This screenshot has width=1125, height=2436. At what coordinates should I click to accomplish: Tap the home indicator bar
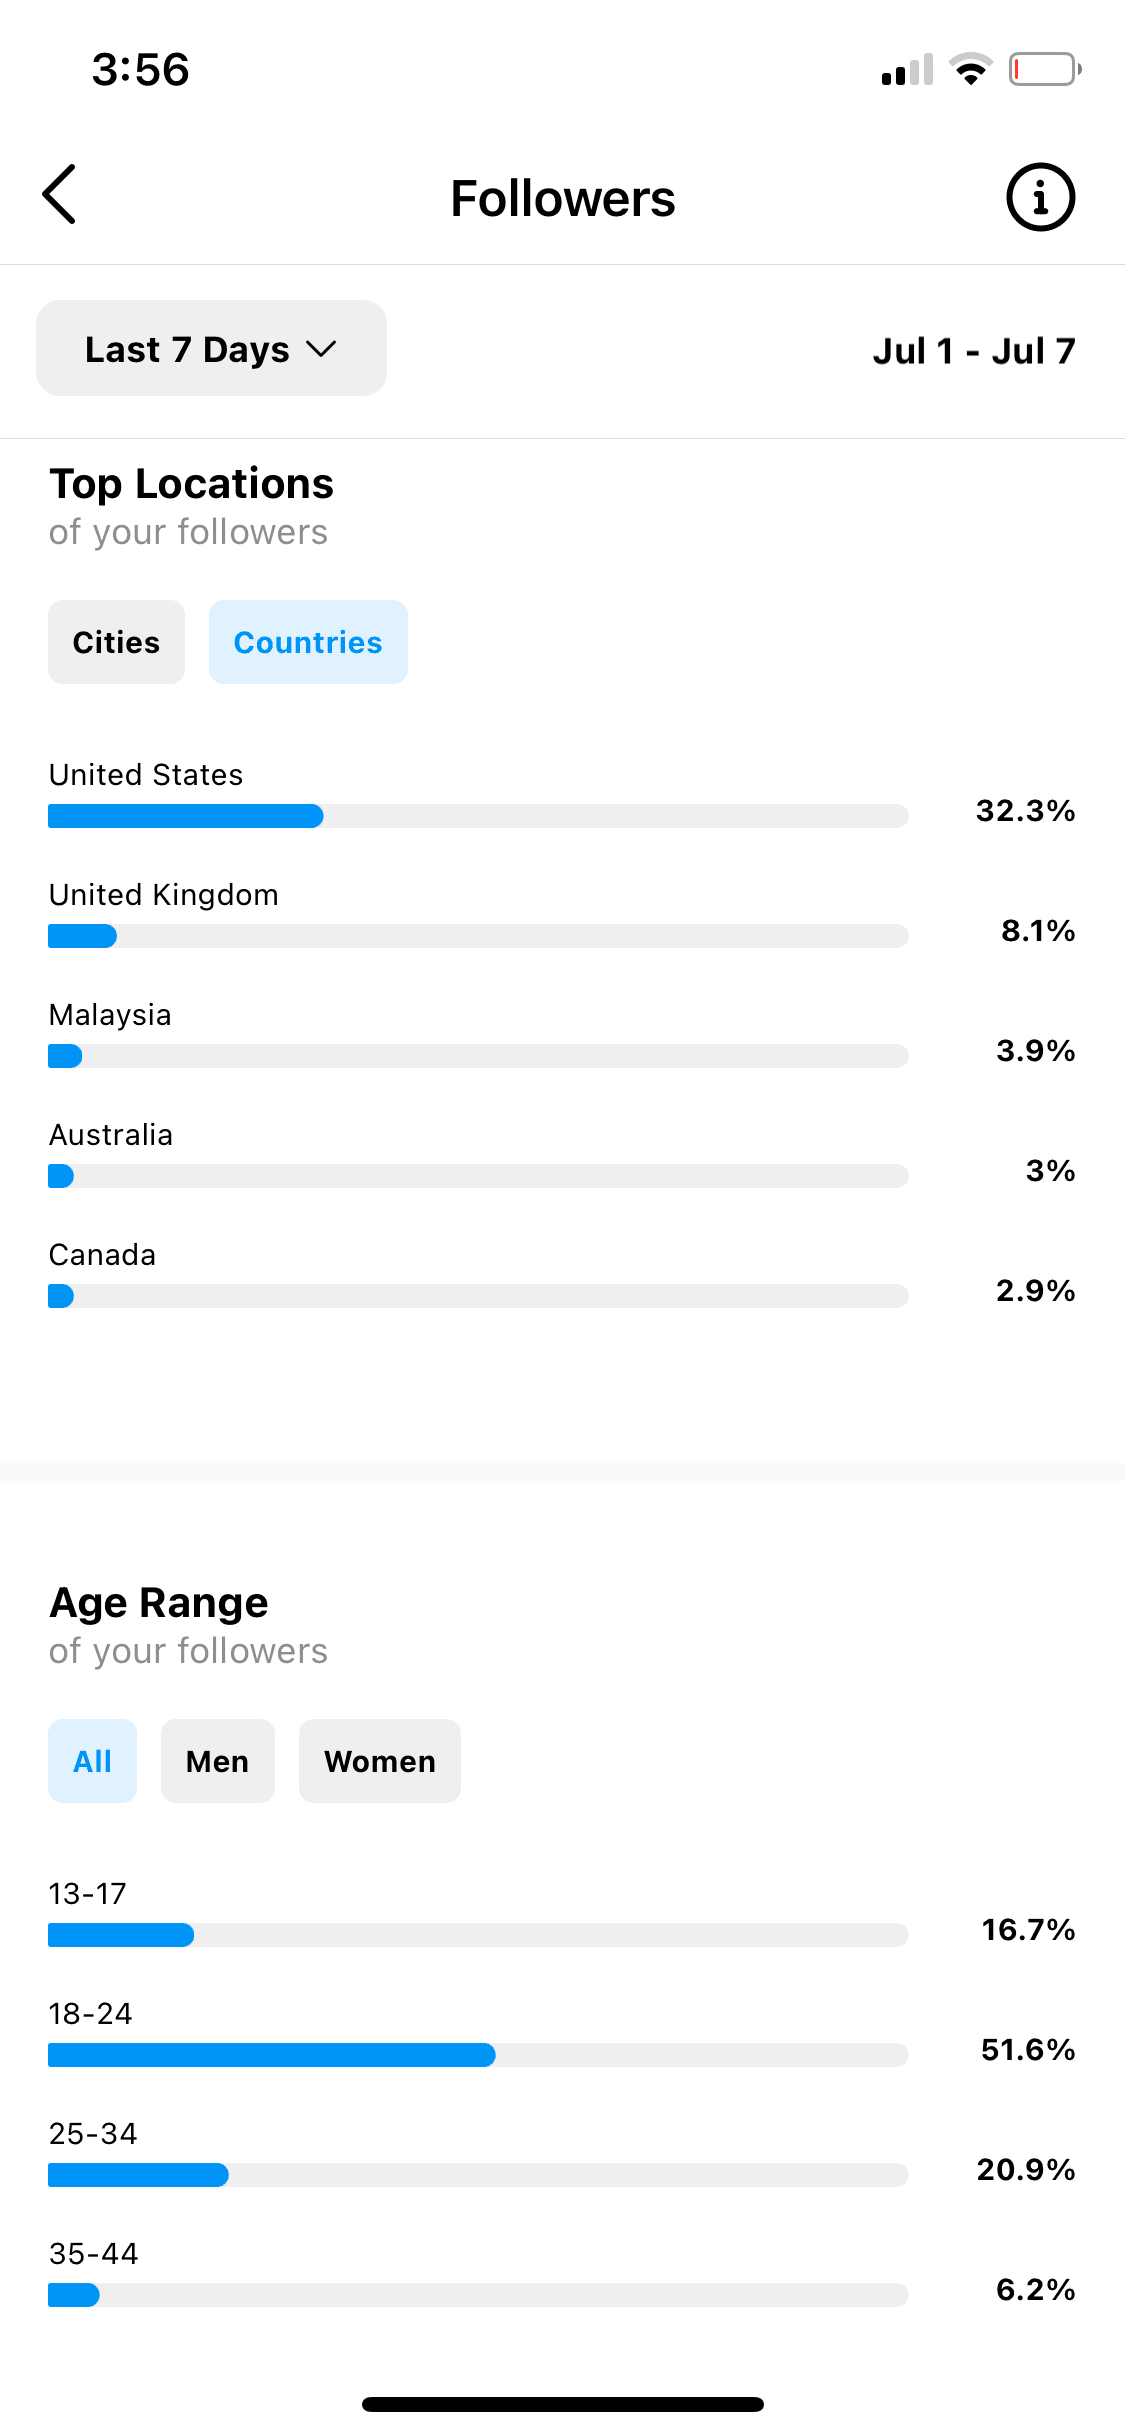(563, 2404)
